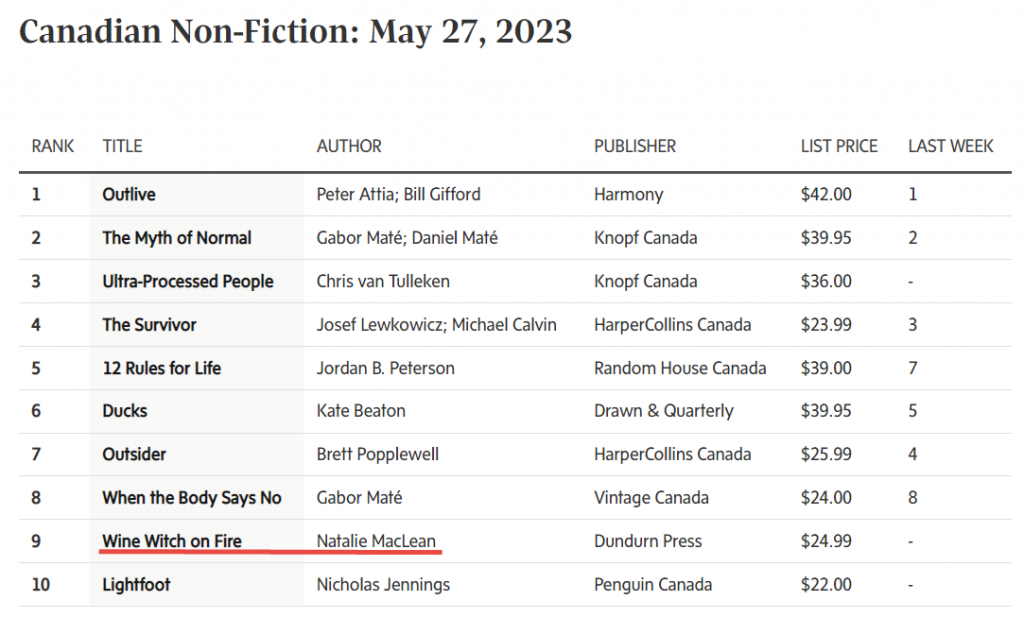Click the Ducks title
1024x635 pixels.
coord(125,411)
